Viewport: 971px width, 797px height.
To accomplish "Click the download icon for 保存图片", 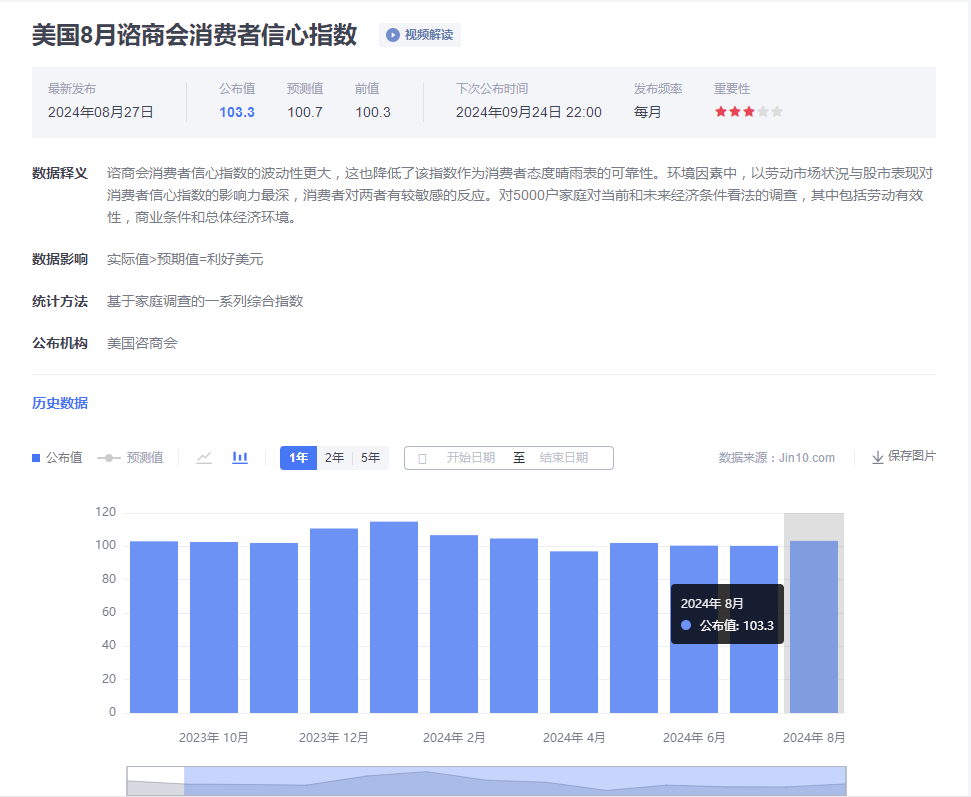I will coord(877,457).
